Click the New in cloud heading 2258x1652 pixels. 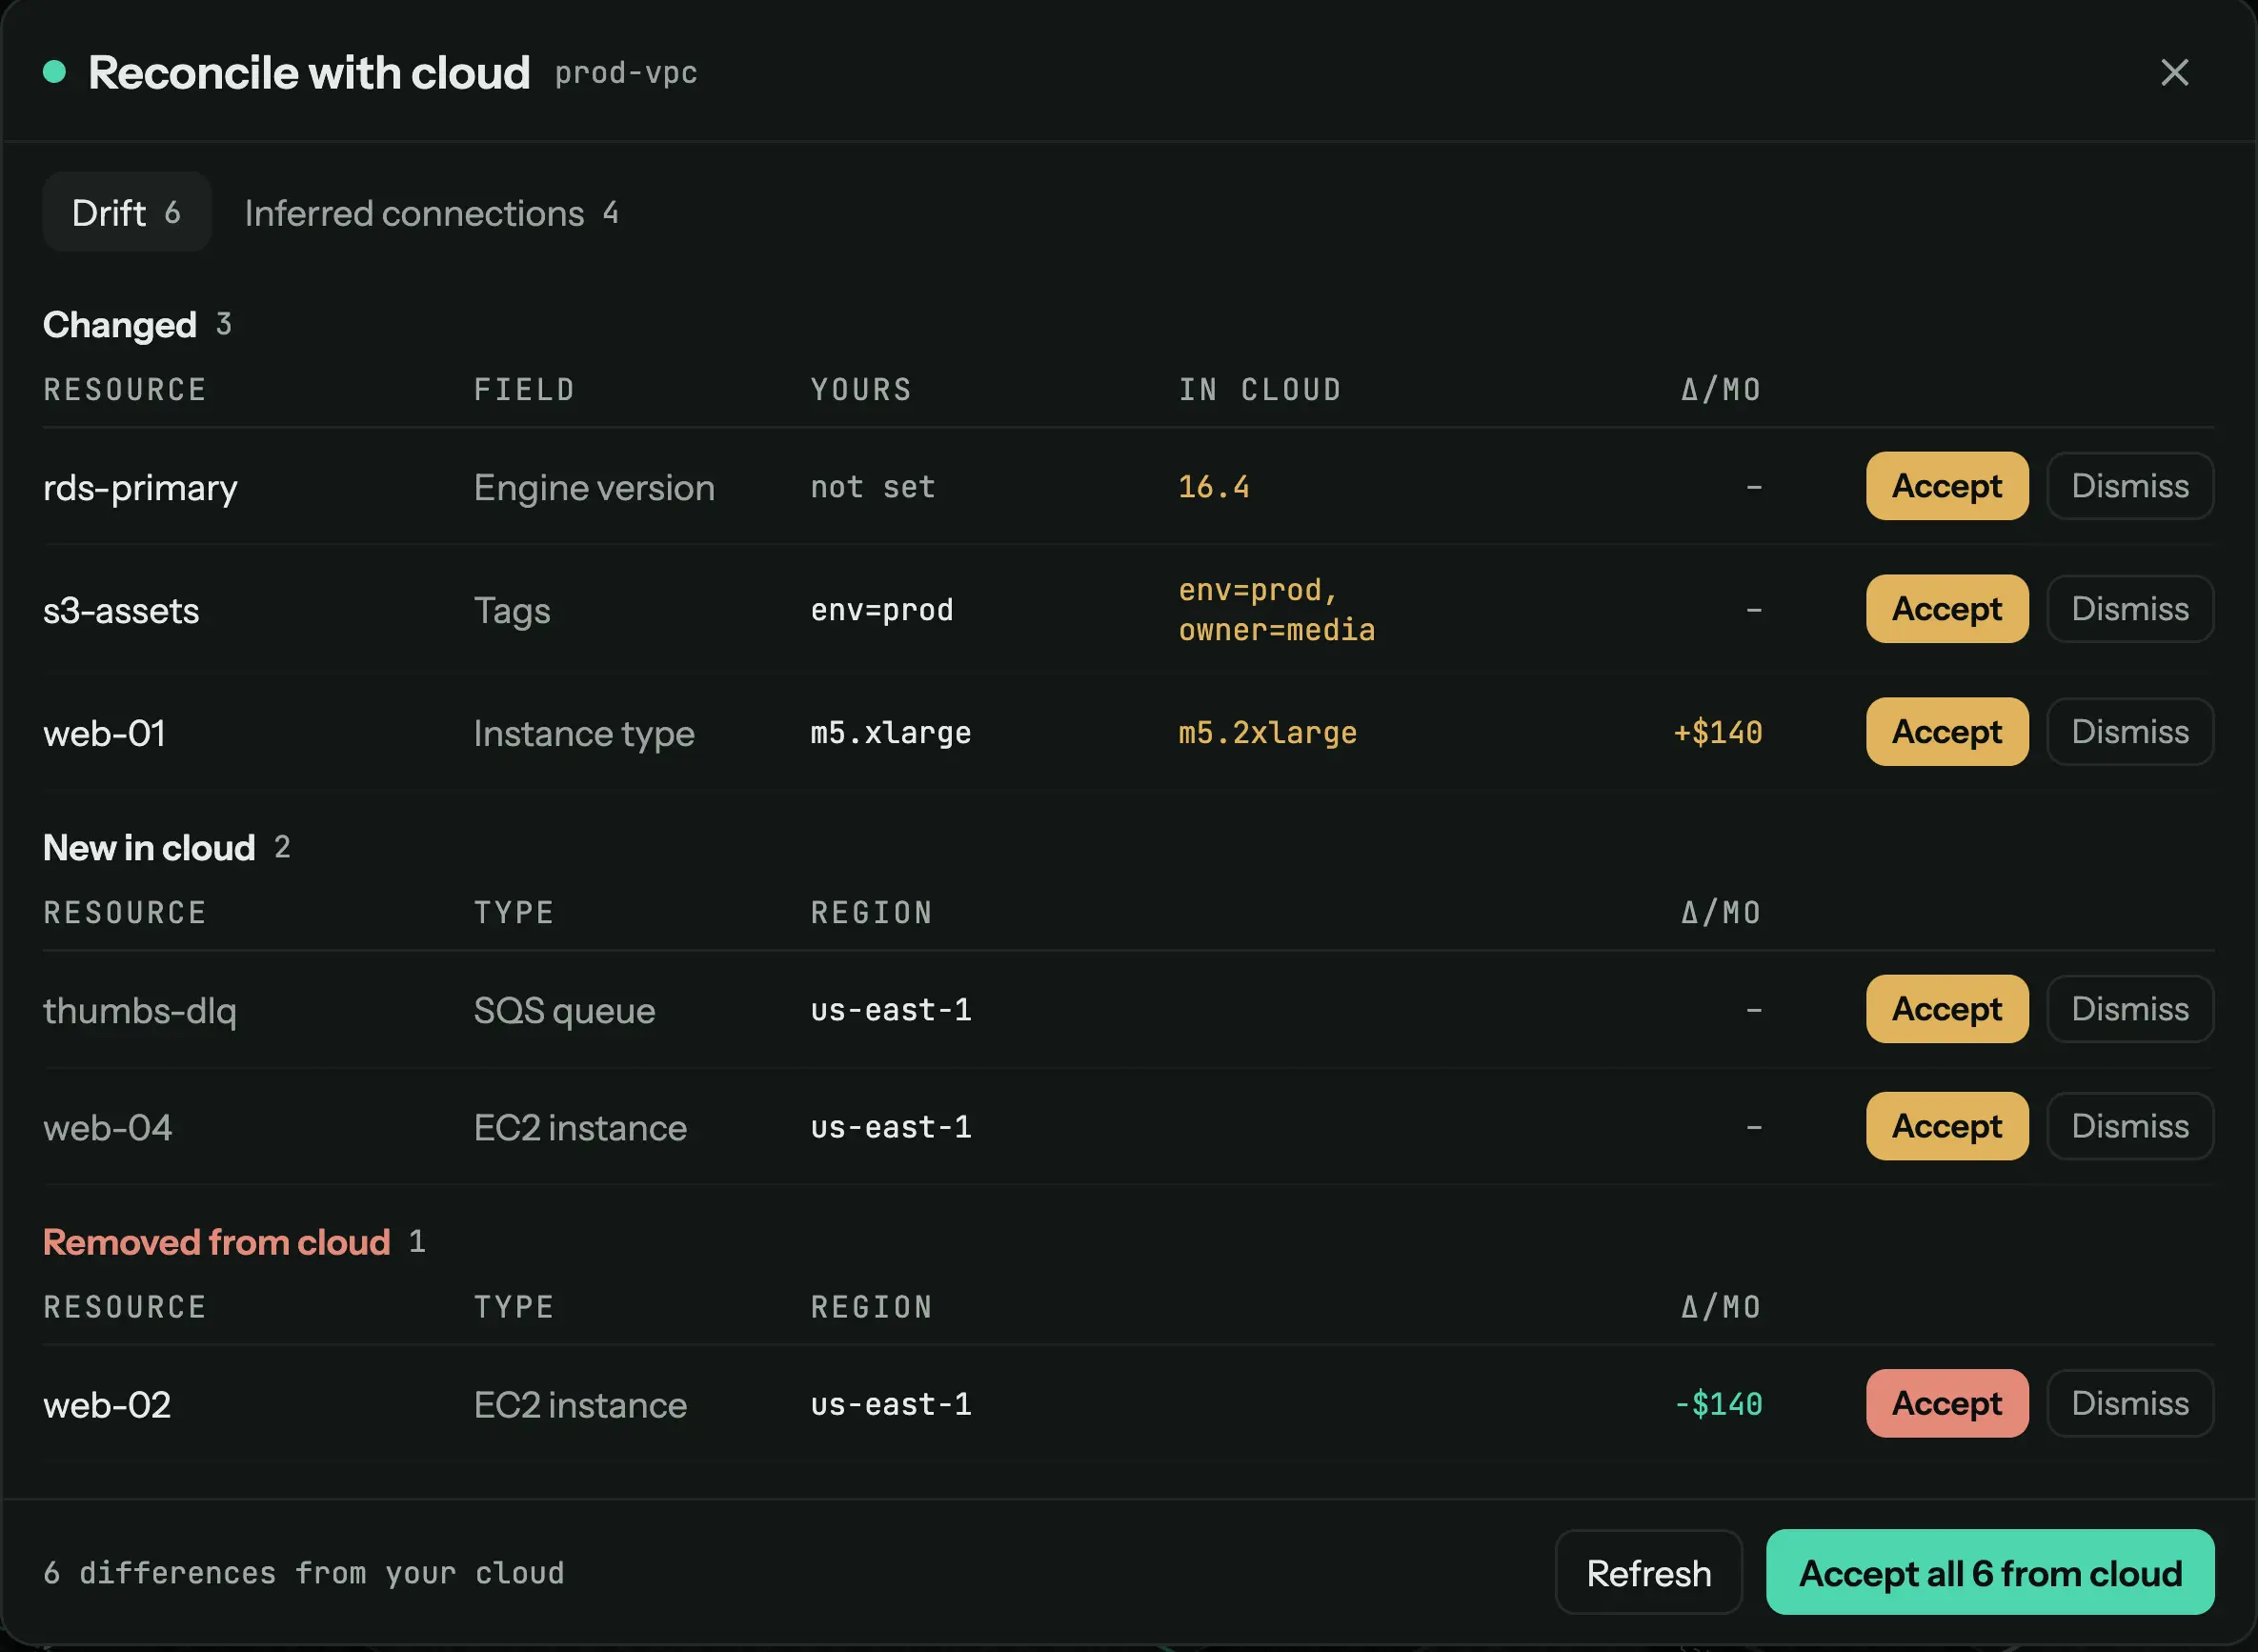pyautogui.click(x=149, y=848)
